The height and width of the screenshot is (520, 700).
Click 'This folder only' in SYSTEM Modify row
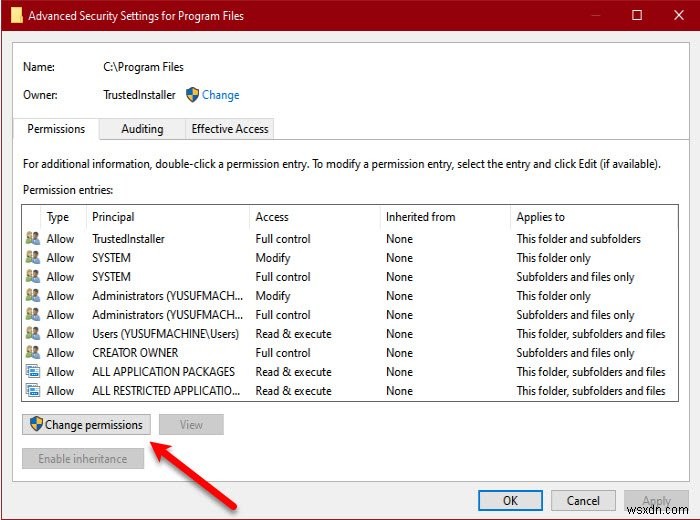tap(554, 258)
